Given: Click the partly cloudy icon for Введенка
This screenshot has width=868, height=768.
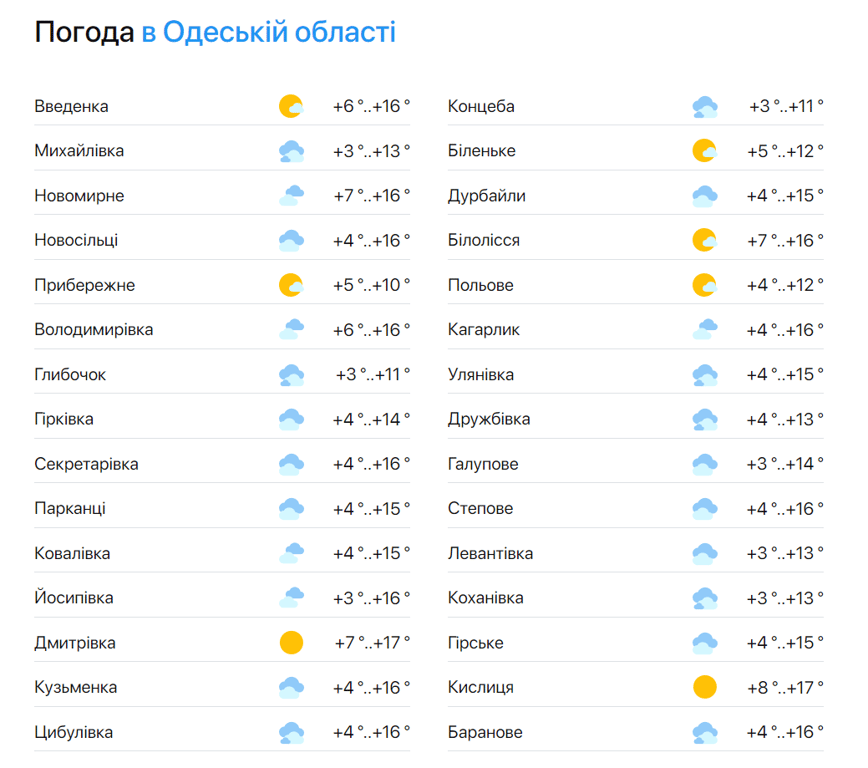Looking at the screenshot, I should coord(291,106).
